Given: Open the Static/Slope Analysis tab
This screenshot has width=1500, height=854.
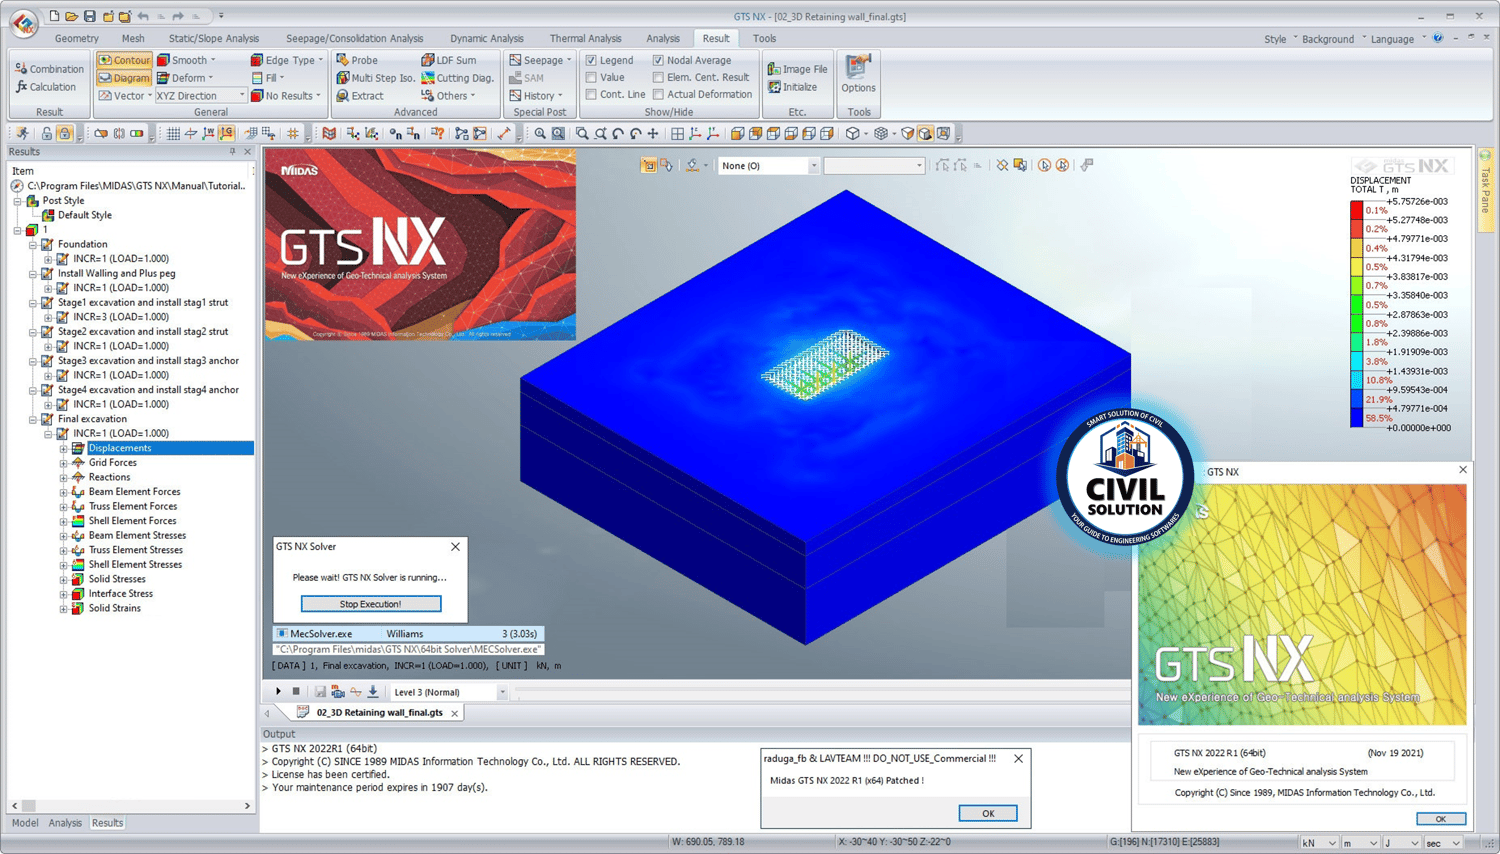Looking at the screenshot, I should 214,39.
